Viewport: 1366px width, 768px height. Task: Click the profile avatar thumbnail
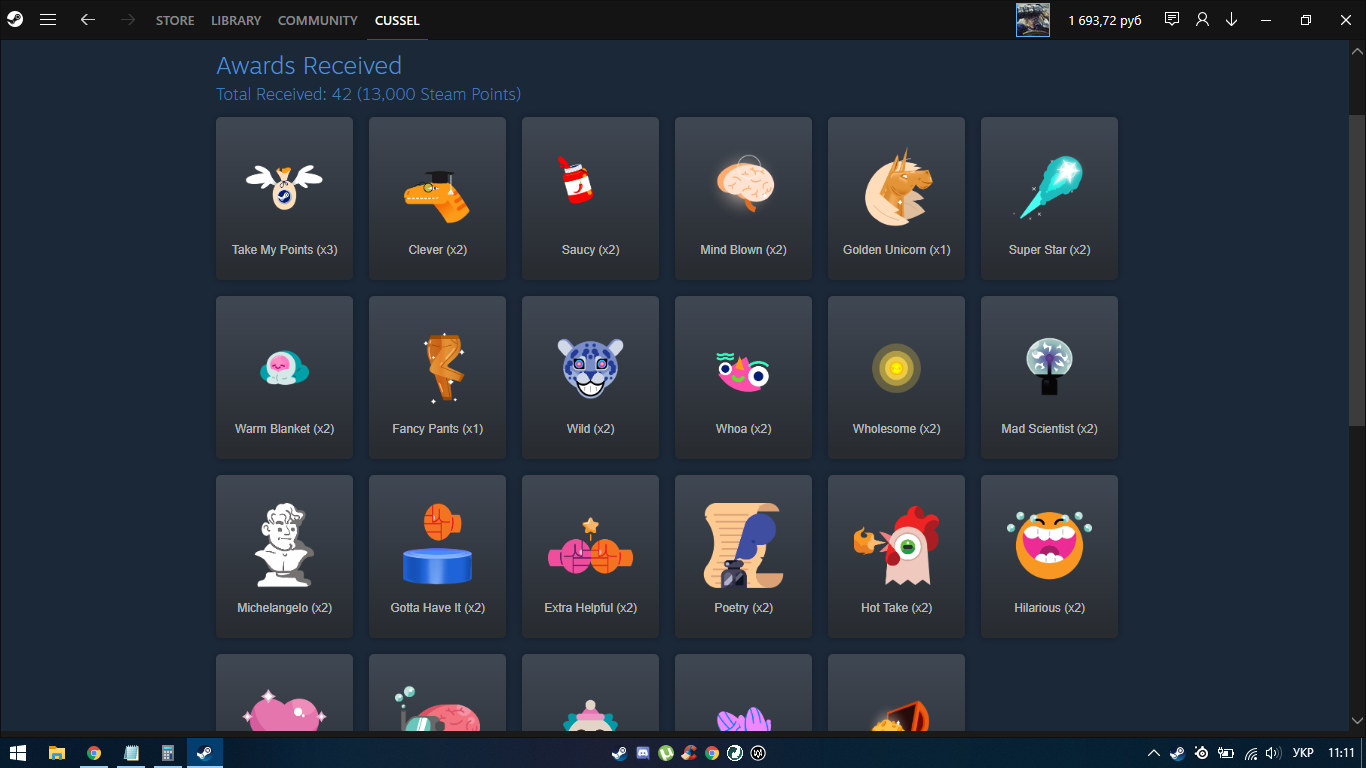[x=1033, y=20]
